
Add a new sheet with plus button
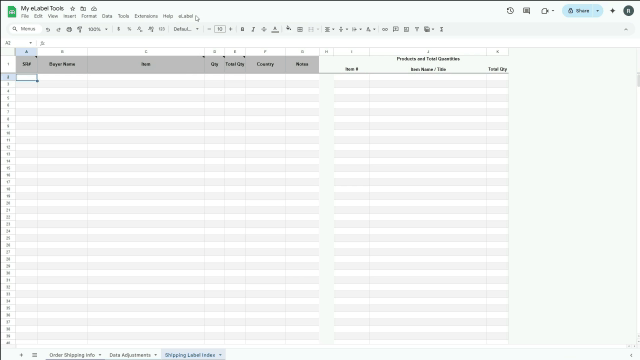(x=21, y=355)
